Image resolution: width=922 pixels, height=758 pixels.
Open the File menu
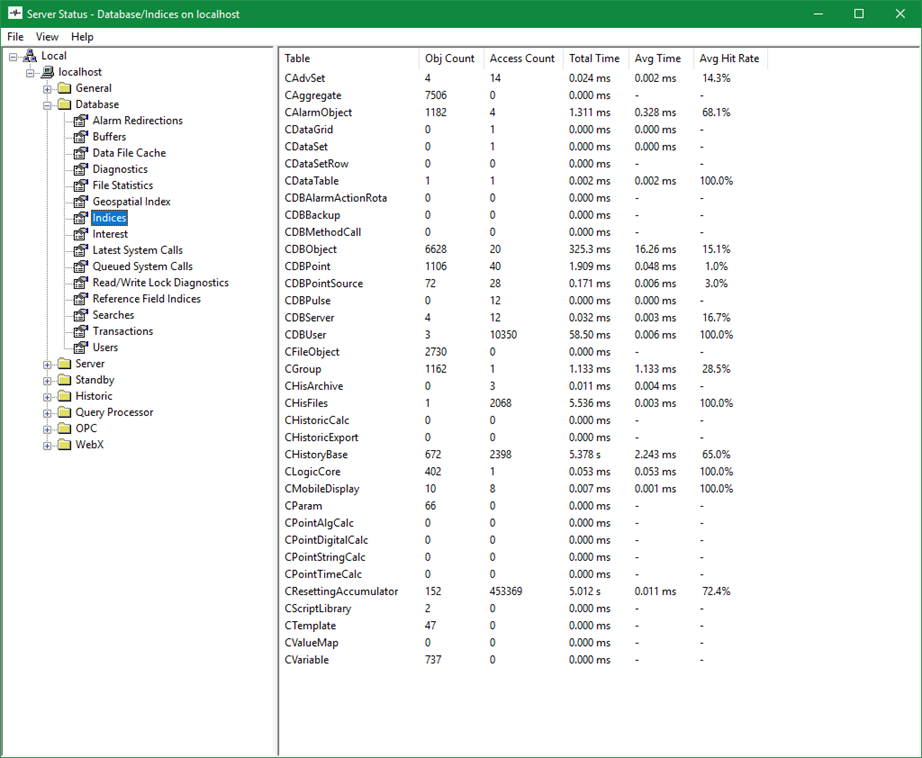[x=15, y=37]
